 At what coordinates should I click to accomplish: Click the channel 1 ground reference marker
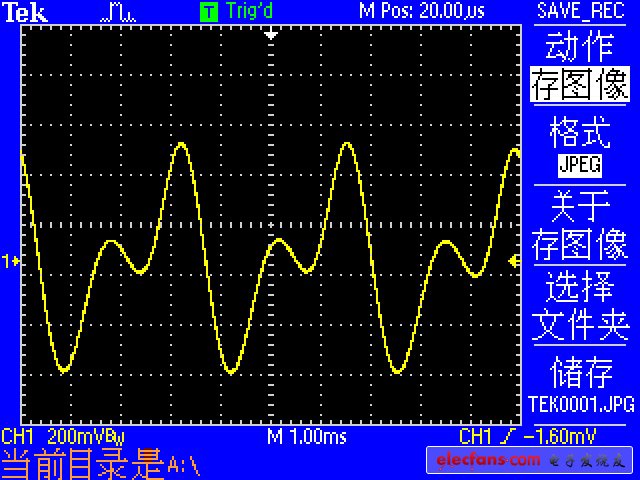pos(10,261)
